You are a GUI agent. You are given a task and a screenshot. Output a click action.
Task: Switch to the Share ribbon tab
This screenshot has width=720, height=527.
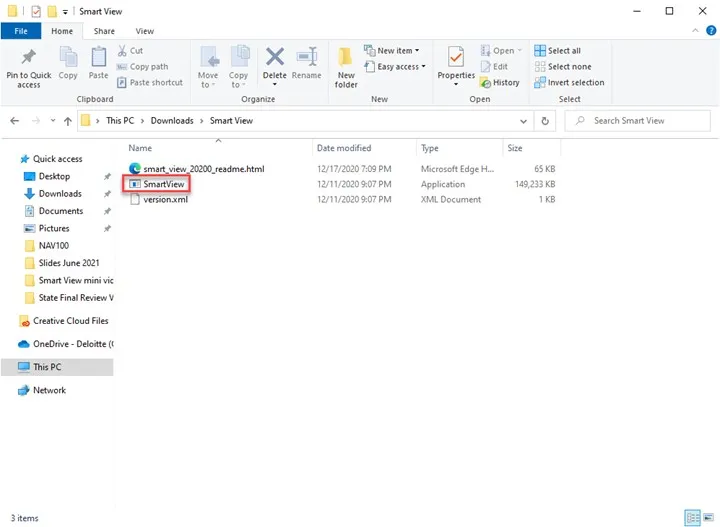(x=104, y=31)
